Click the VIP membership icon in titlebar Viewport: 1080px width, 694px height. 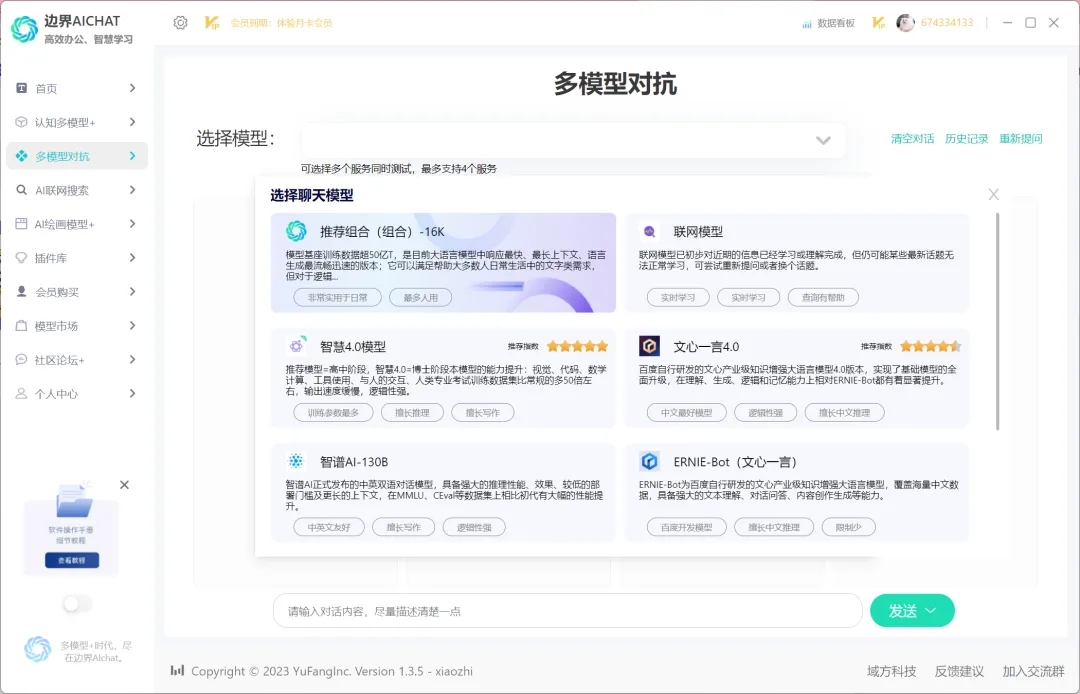877,22
